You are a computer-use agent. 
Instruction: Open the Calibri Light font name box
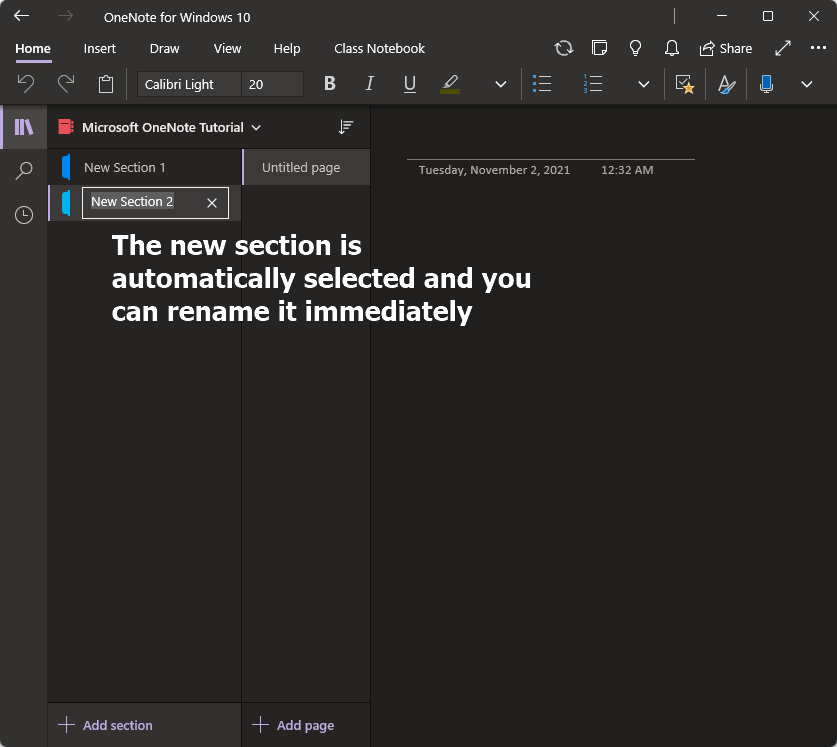click(x=189, y=84)
